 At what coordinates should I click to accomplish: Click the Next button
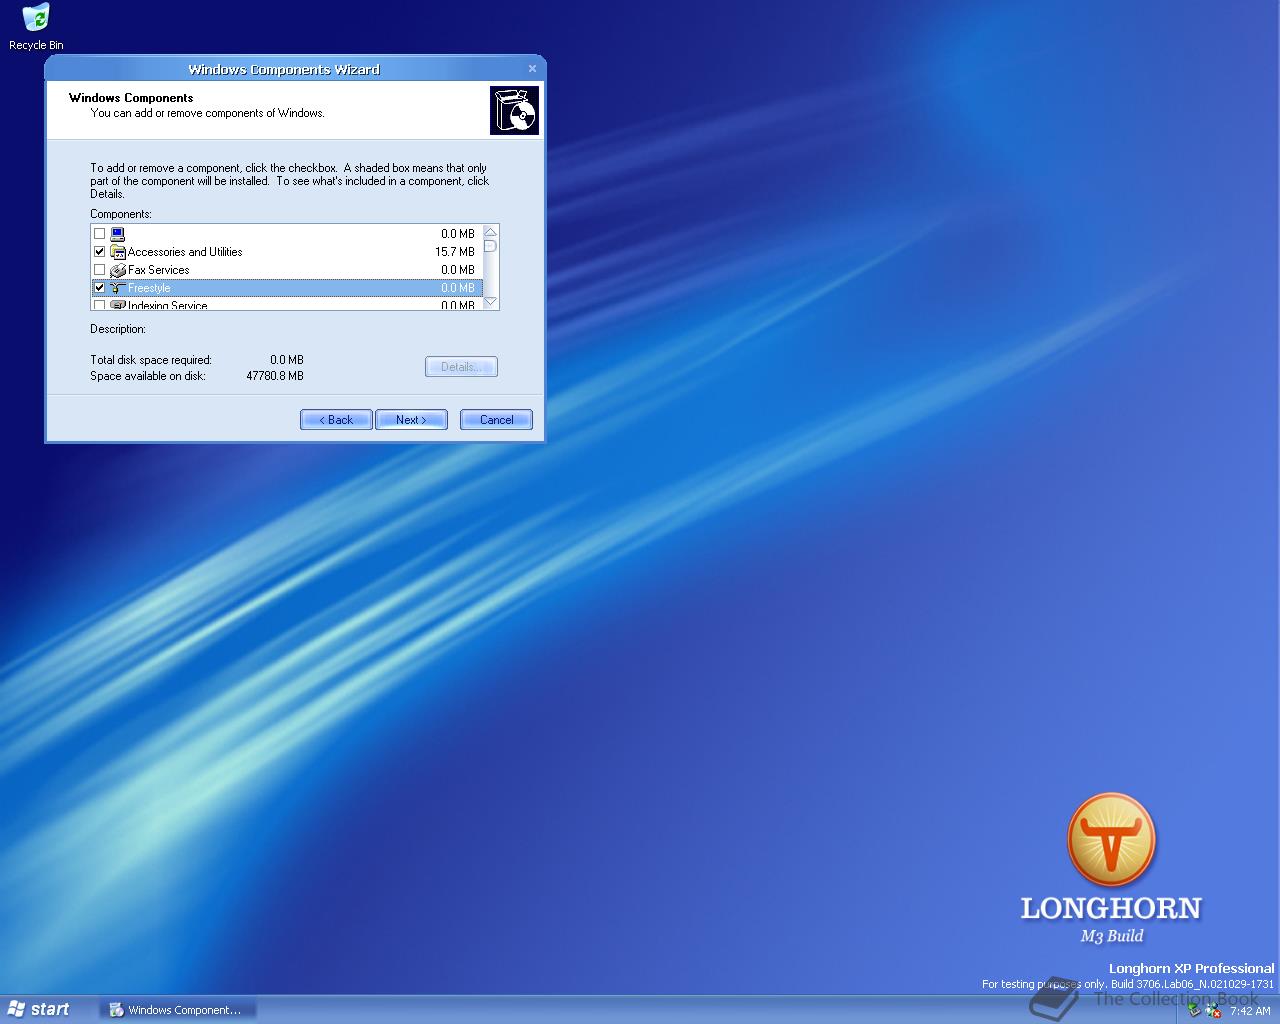click(411, 420)
